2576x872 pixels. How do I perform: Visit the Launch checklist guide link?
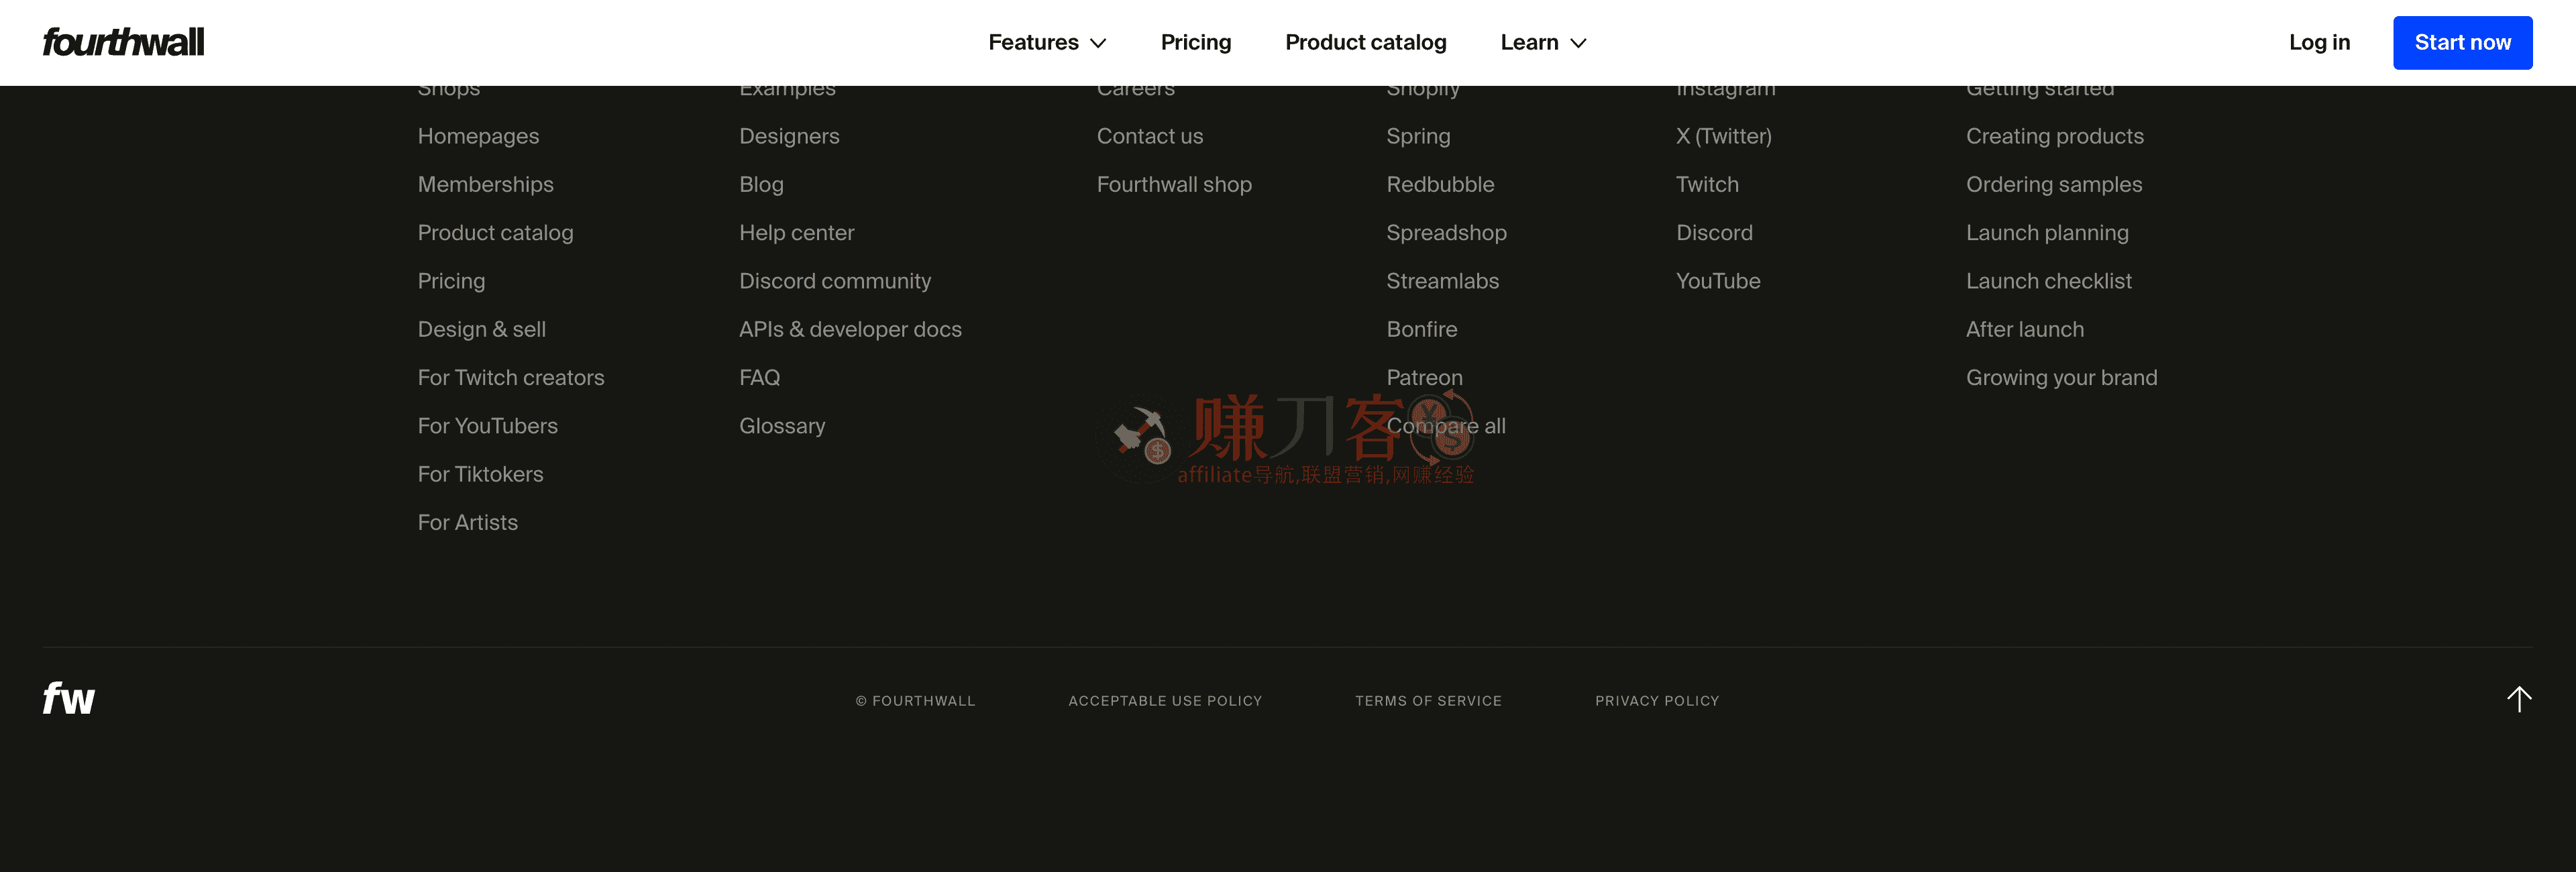click(2048, 281)
